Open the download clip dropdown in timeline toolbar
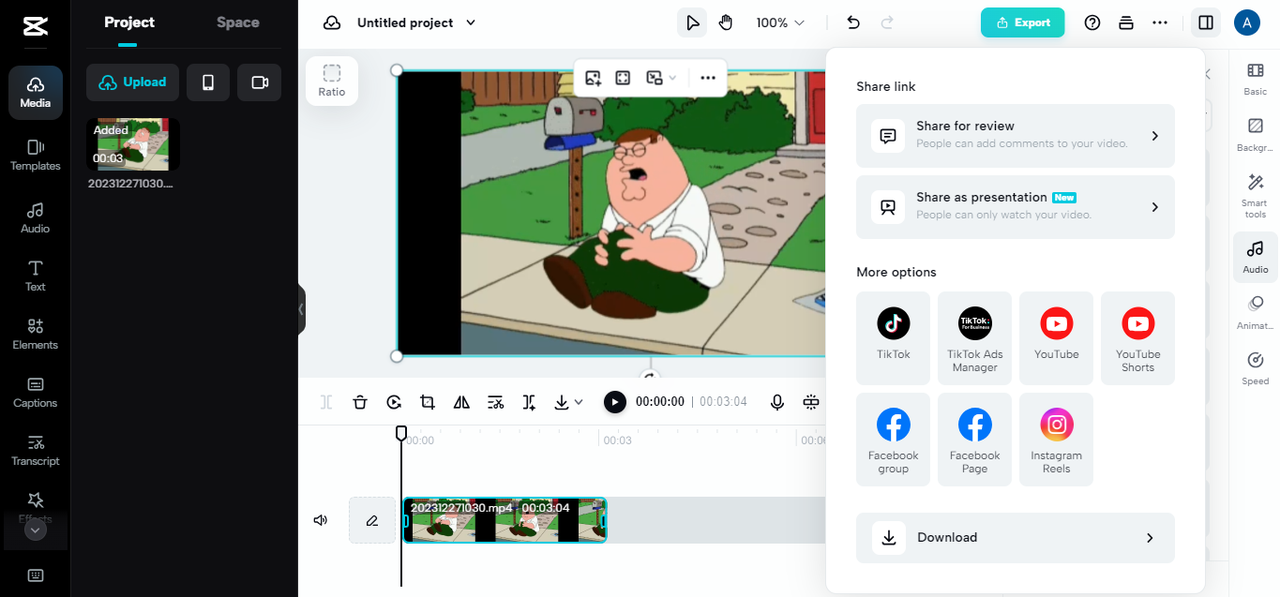The image size is (1280, 597). (568, 402)
